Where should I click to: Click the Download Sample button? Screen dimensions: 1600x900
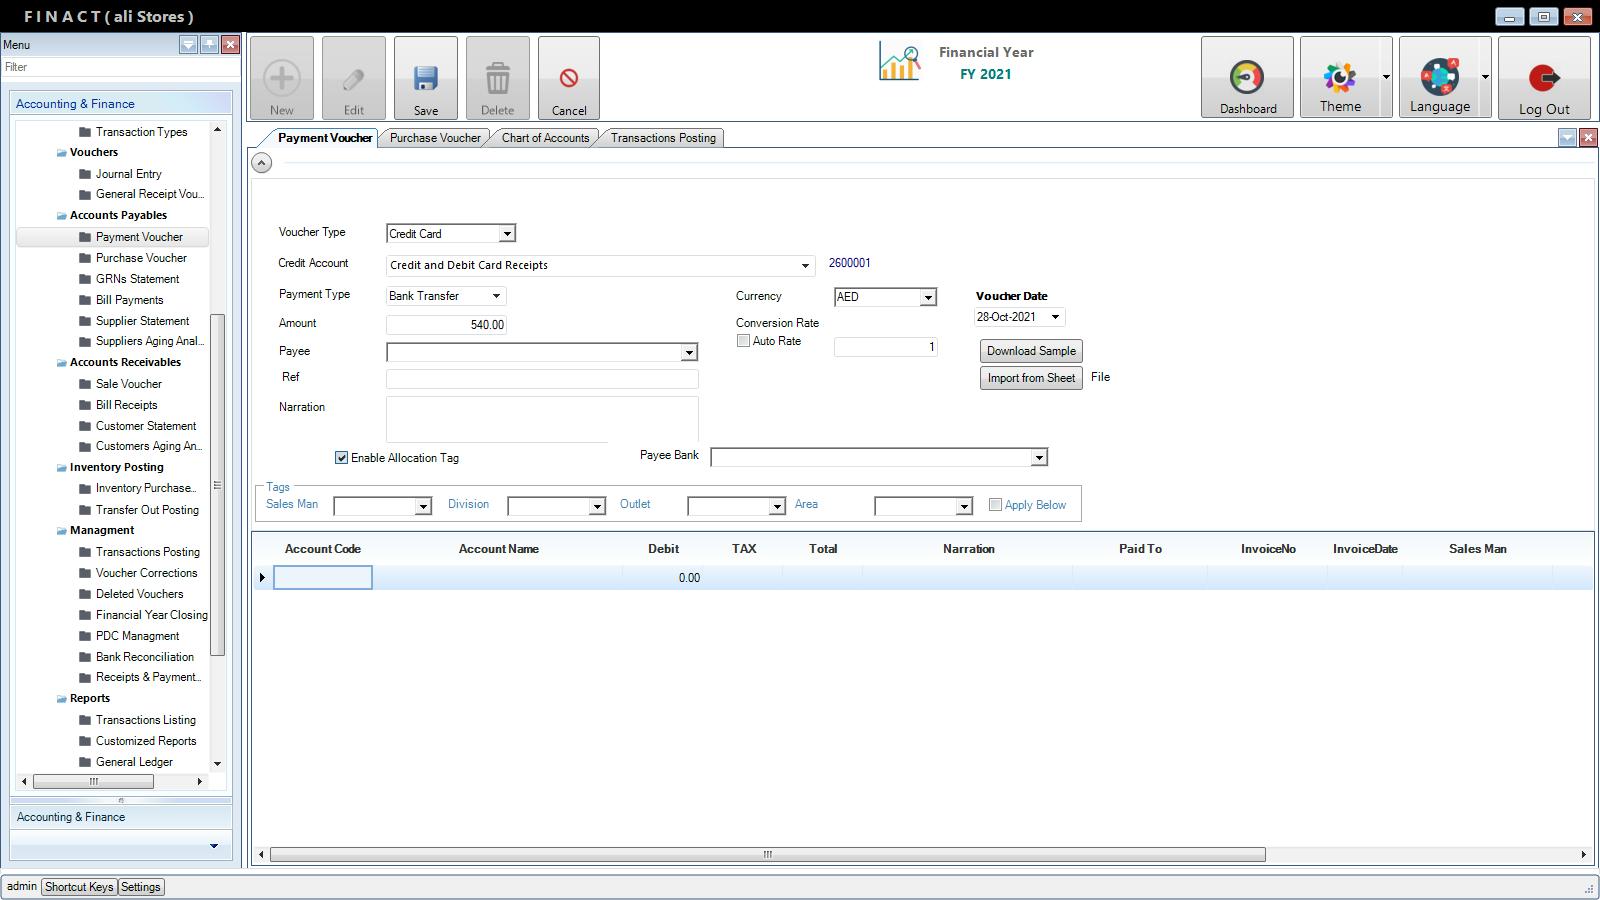click(x=1031, y=351)
